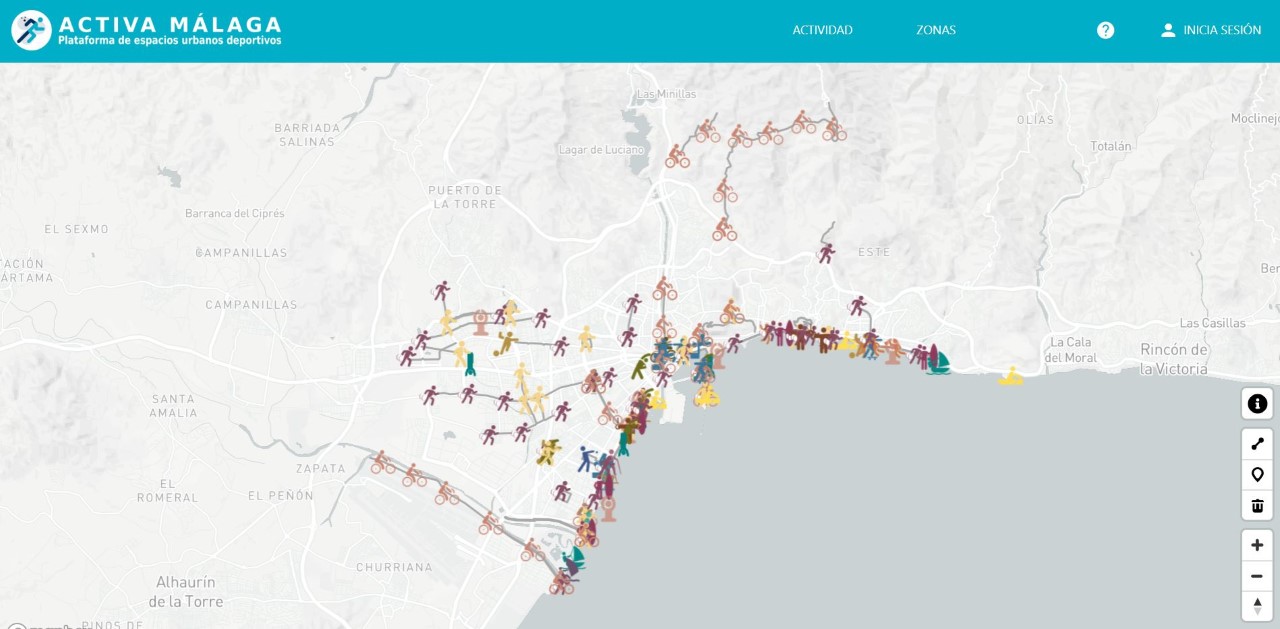Select the draw route line tool
The image size is (1280, 629).
[1257, 444]
